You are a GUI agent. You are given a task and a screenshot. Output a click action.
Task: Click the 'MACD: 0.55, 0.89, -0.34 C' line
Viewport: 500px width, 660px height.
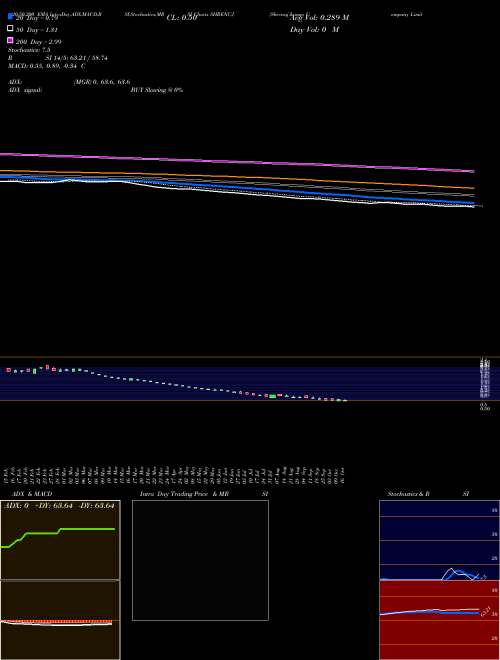click(x=47, y=66)
